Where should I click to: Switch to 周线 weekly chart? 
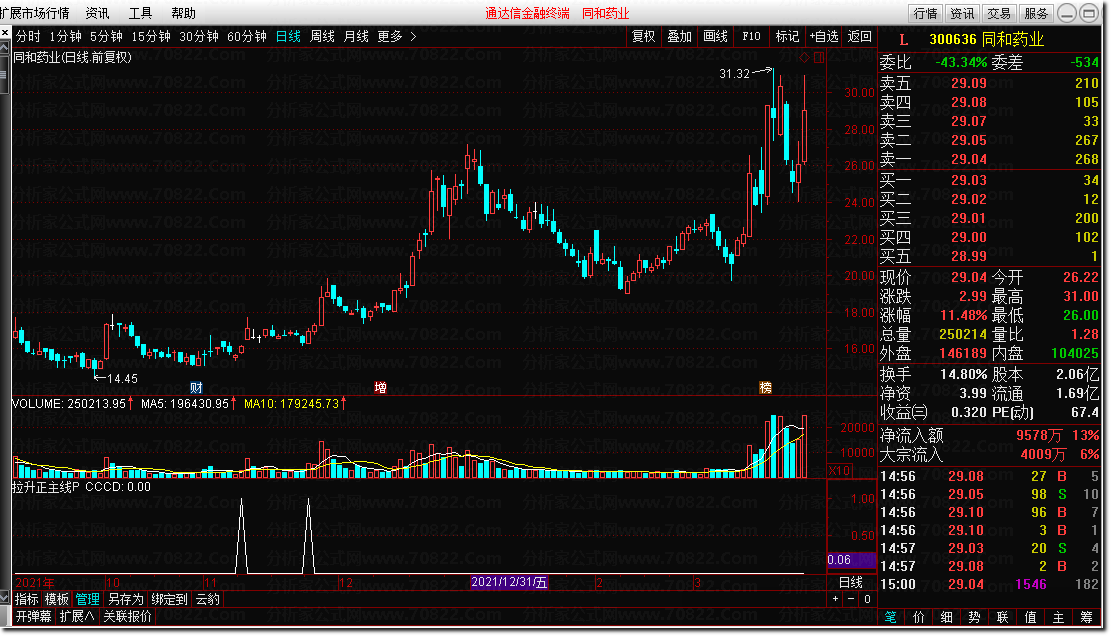(x=323, y=36)
